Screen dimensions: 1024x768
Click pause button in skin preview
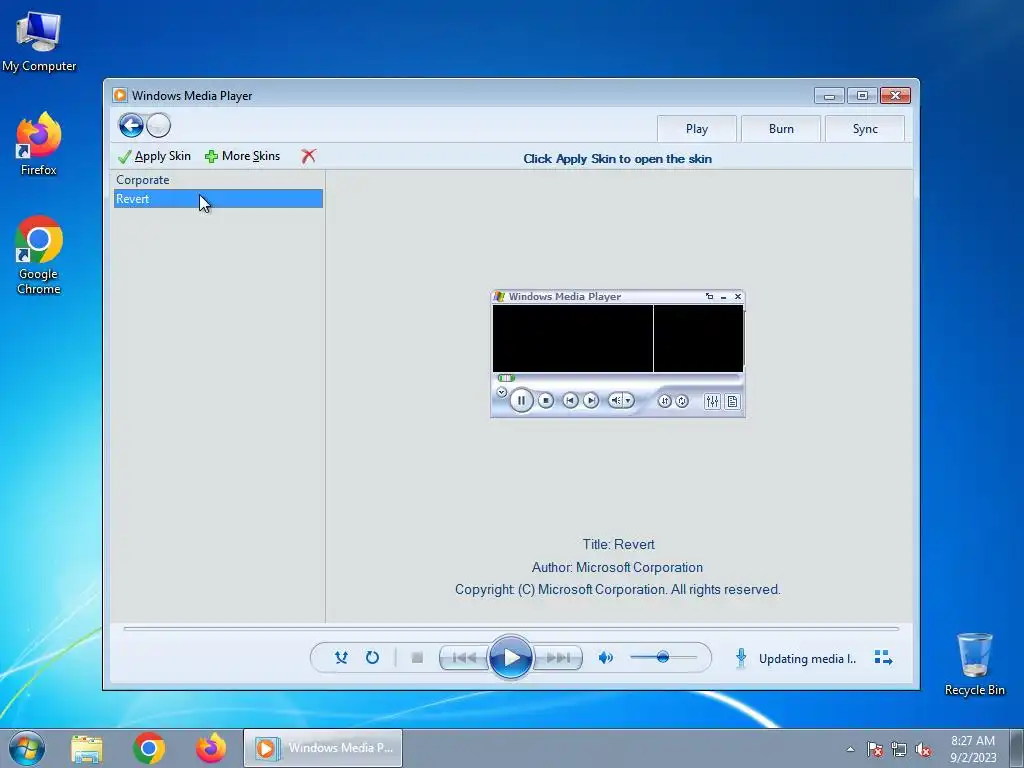[521, 400]
